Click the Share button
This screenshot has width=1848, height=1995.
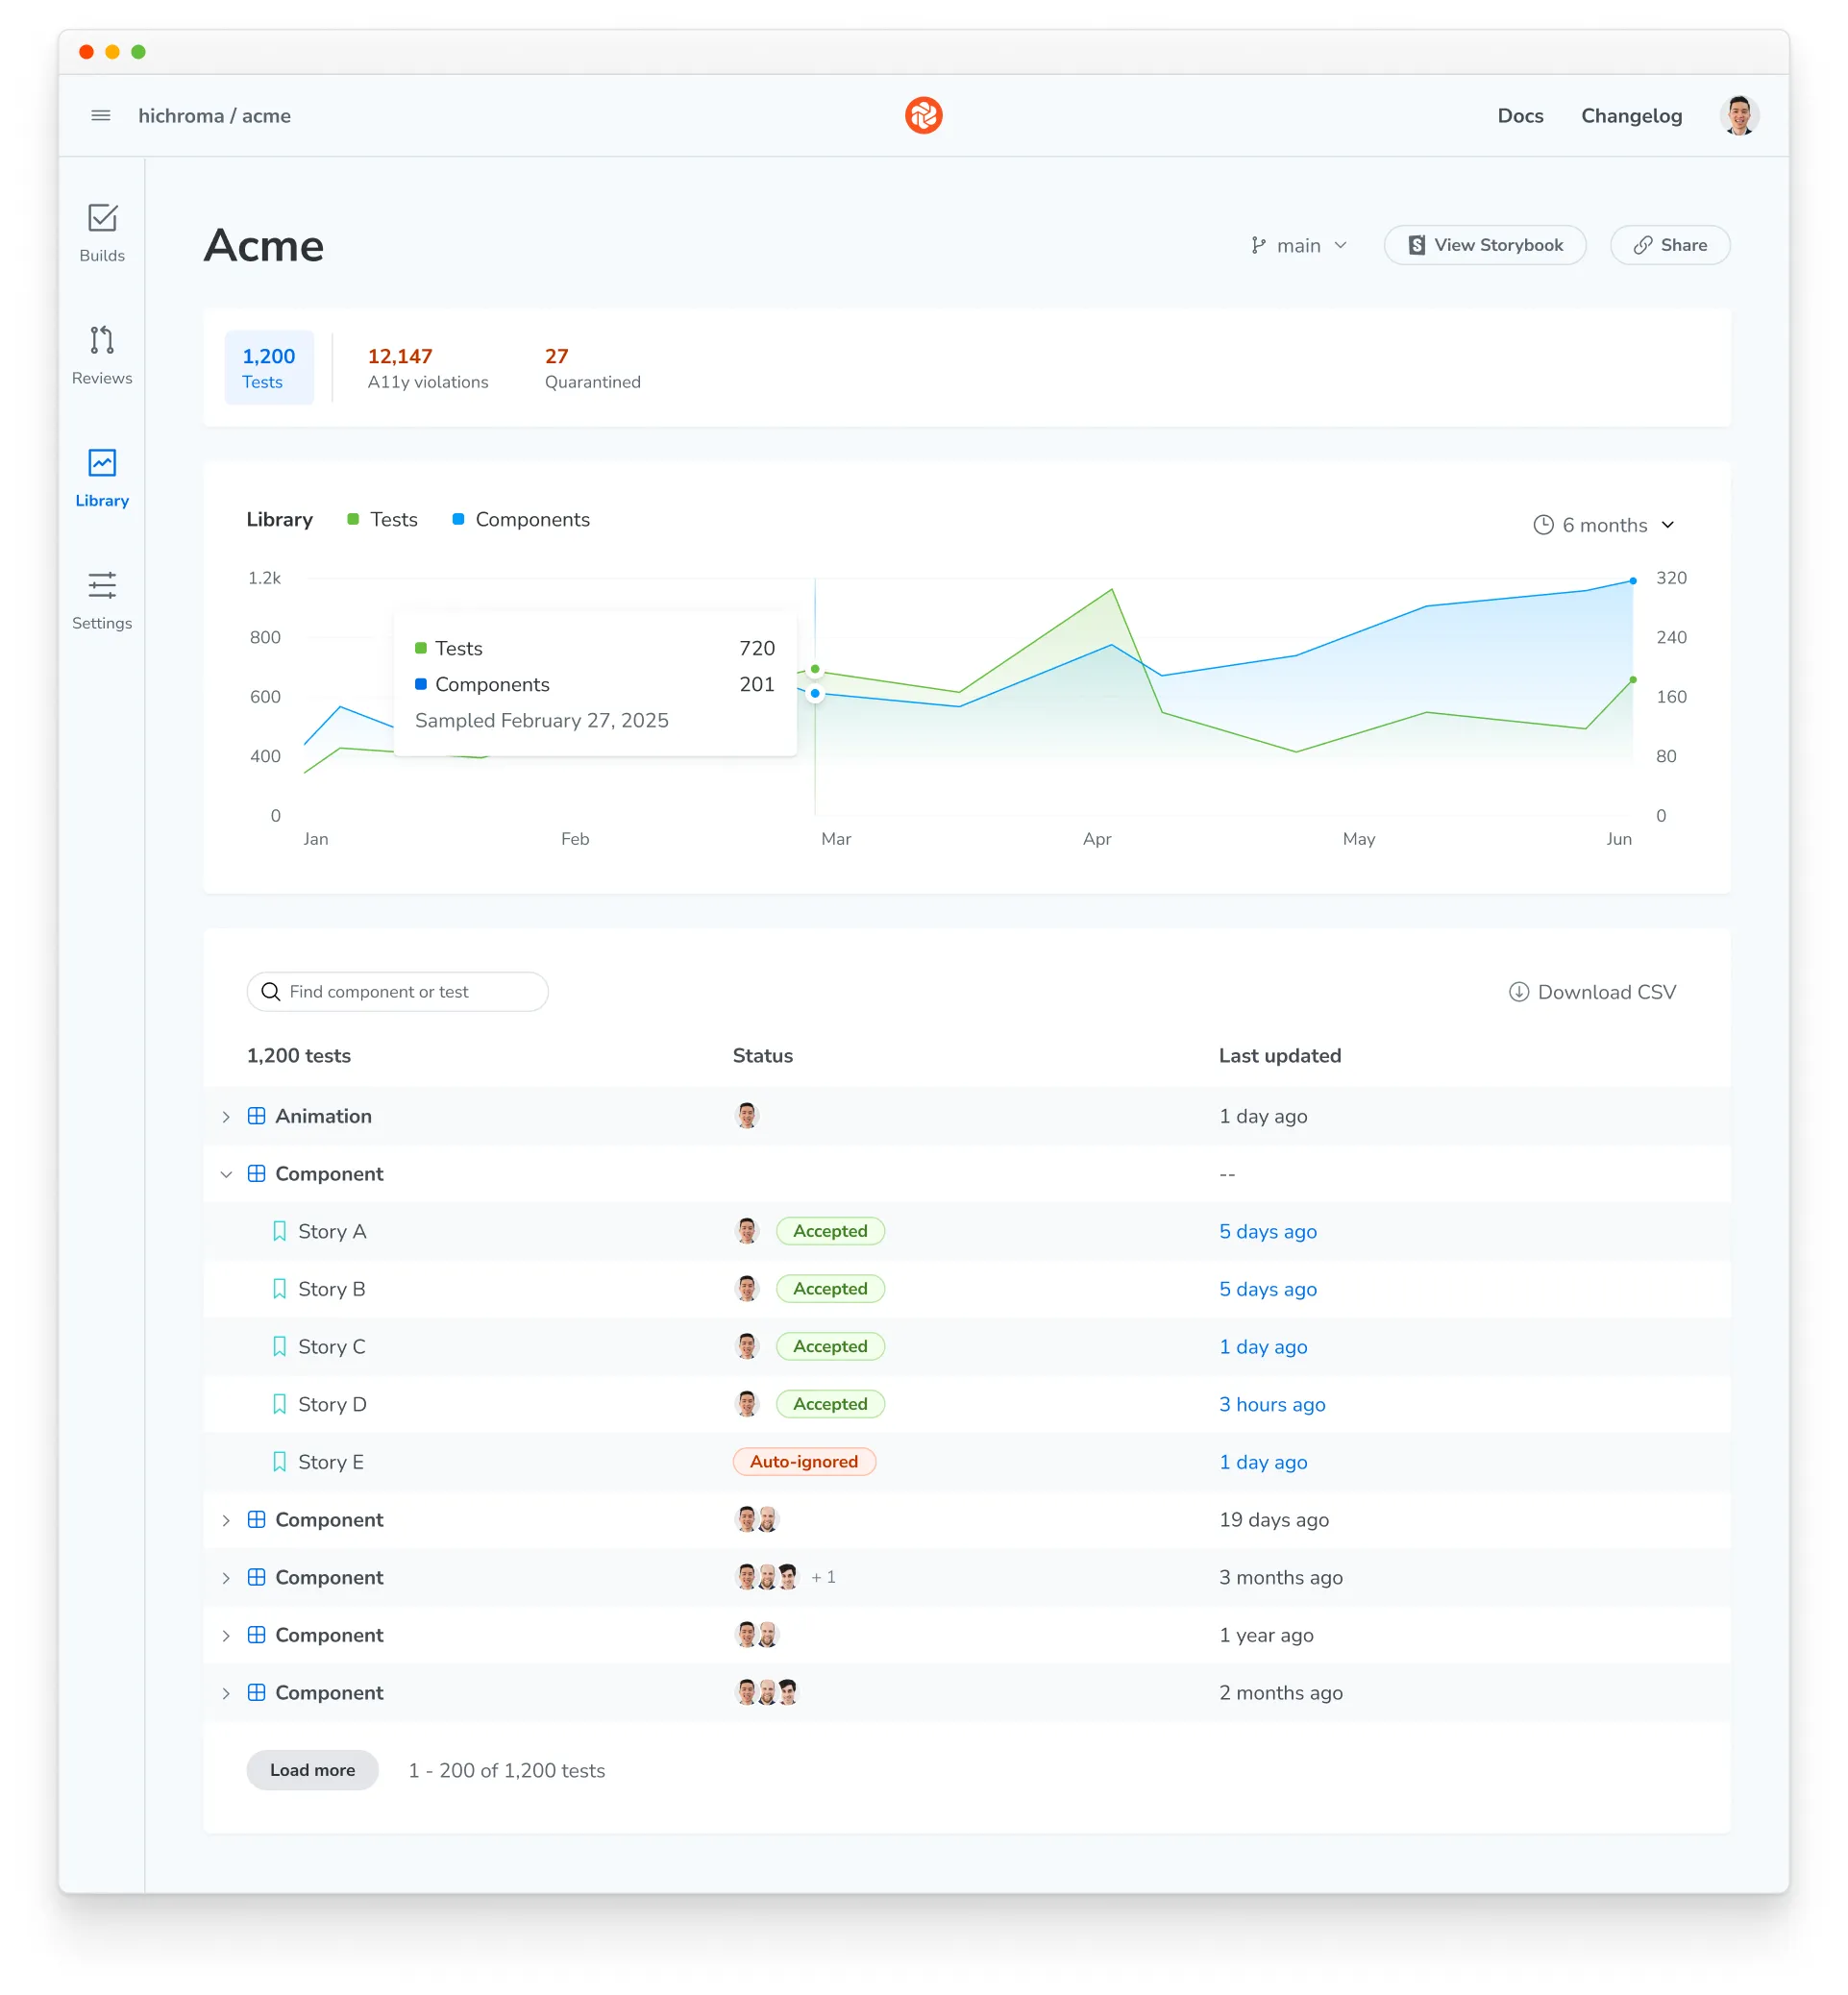point(1669,246)
